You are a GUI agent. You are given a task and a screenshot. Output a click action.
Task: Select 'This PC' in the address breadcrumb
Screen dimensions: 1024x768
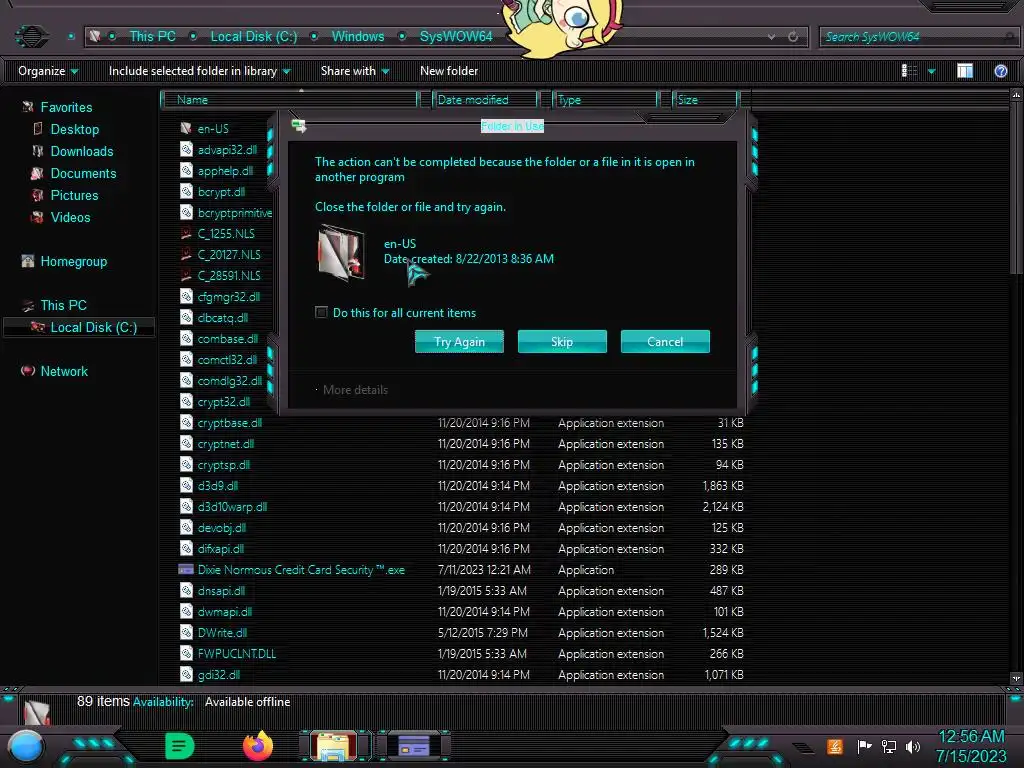(x=152, y=37)
